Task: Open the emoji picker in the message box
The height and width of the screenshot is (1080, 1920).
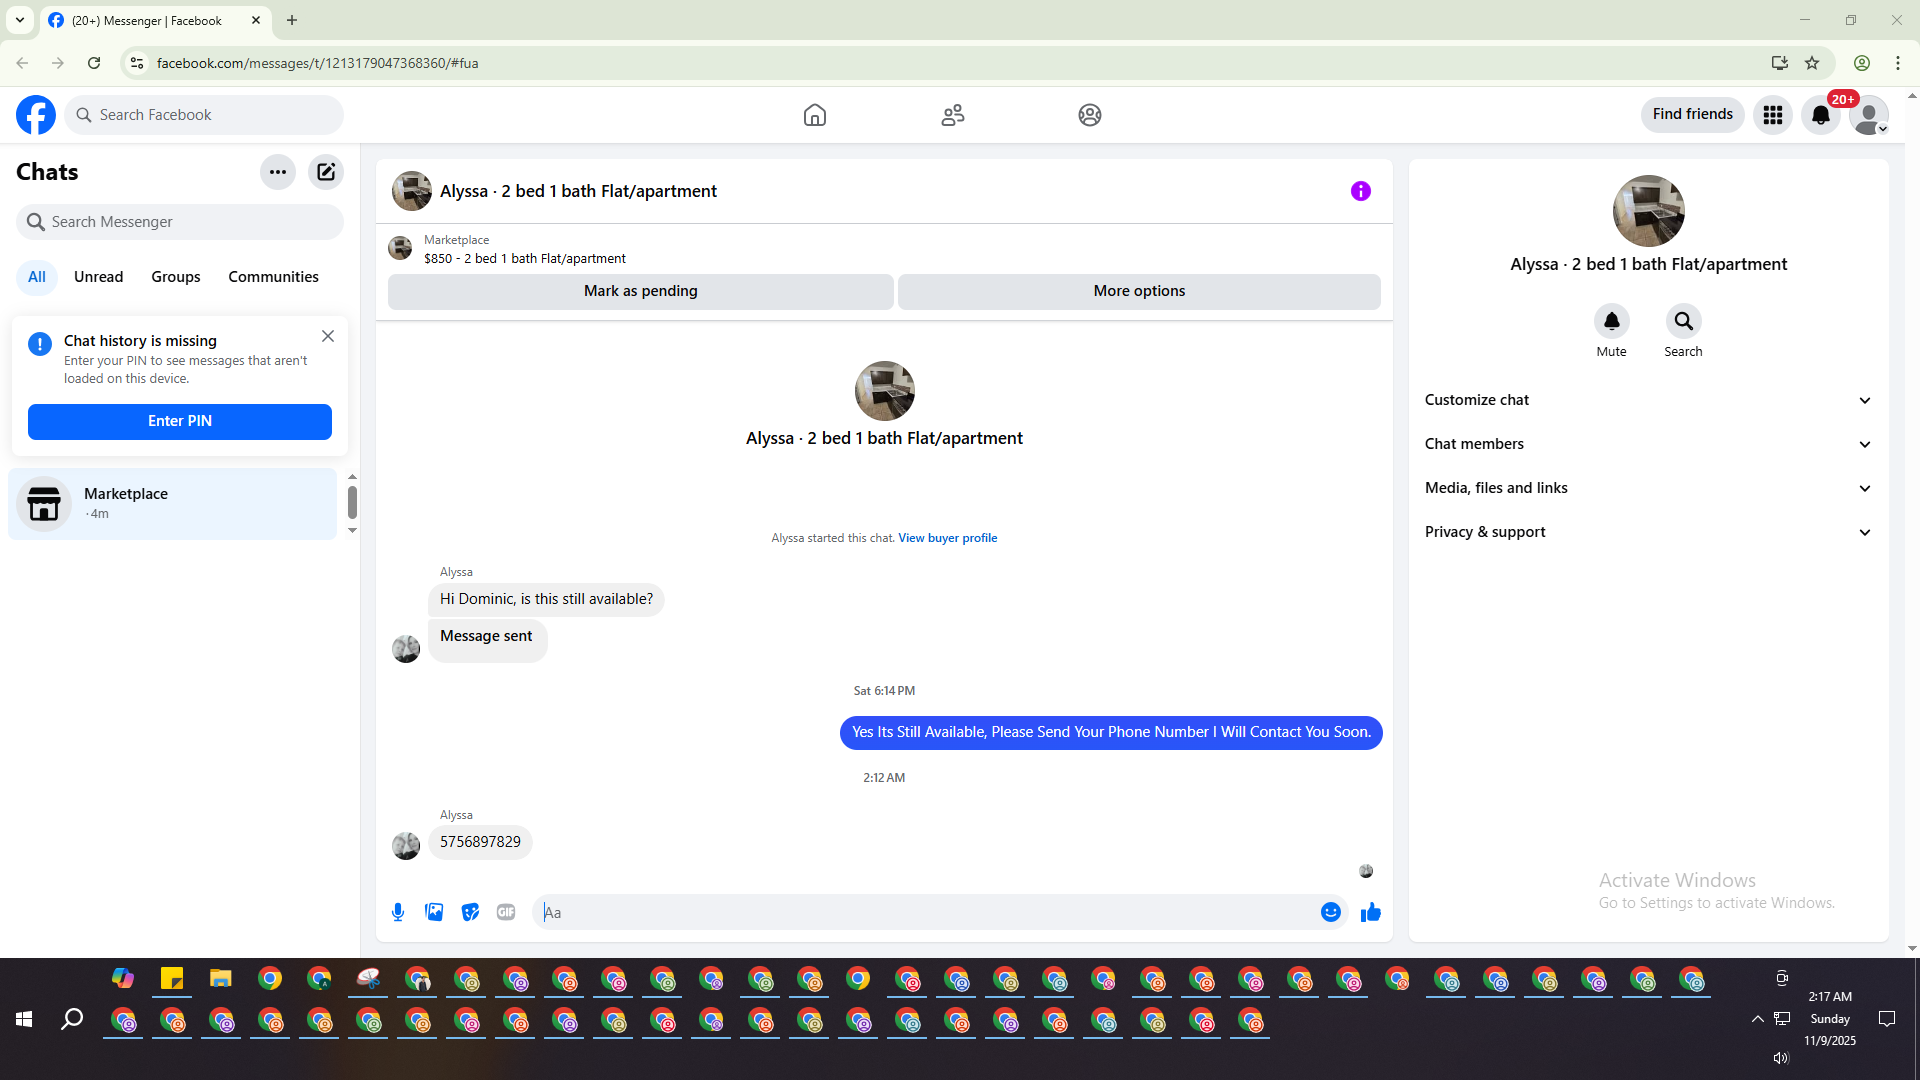Action: tap(1330, 912)
